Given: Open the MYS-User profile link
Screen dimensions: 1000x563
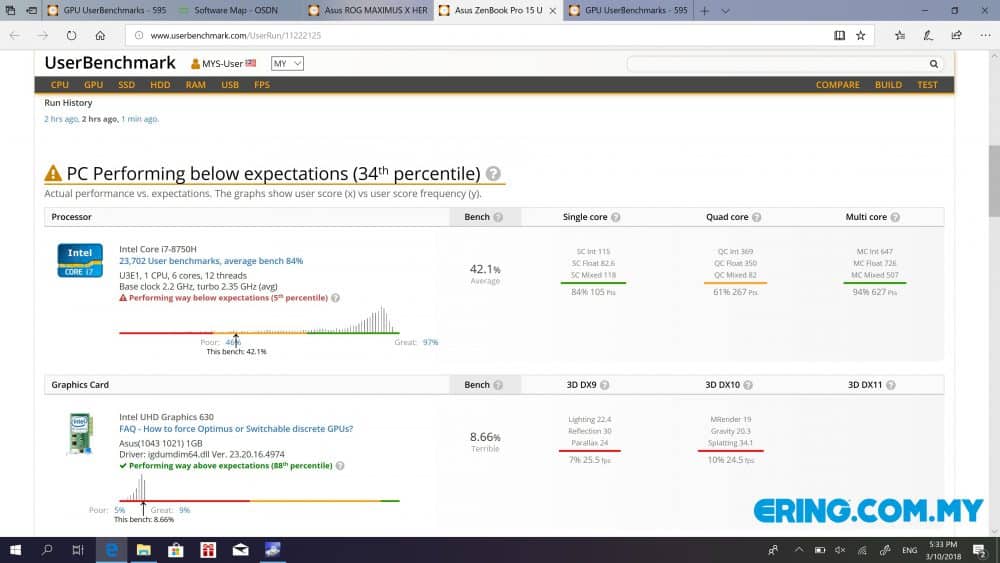Looking at the screenshot, I should (x=223, y=64).
